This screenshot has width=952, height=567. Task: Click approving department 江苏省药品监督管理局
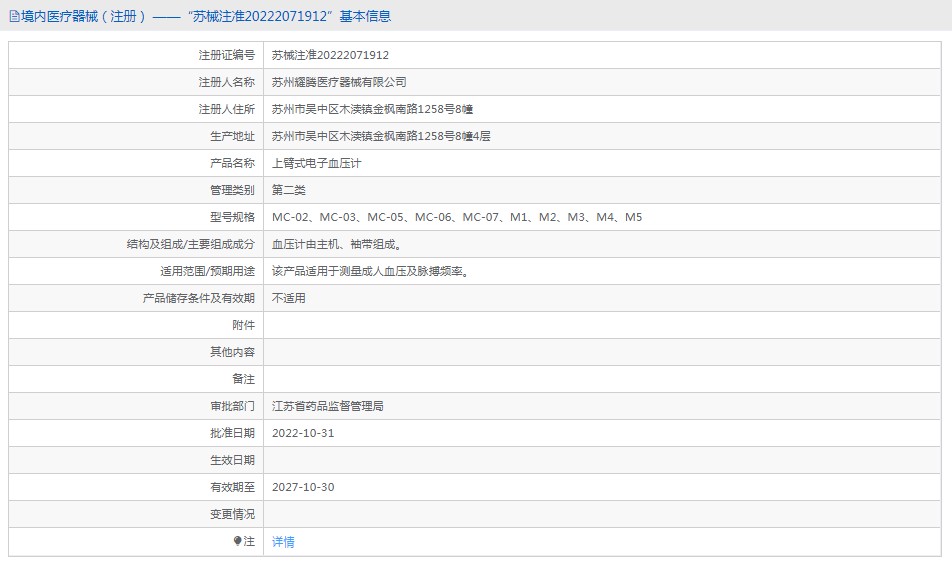pyautogui.click(x=327, y=406)
